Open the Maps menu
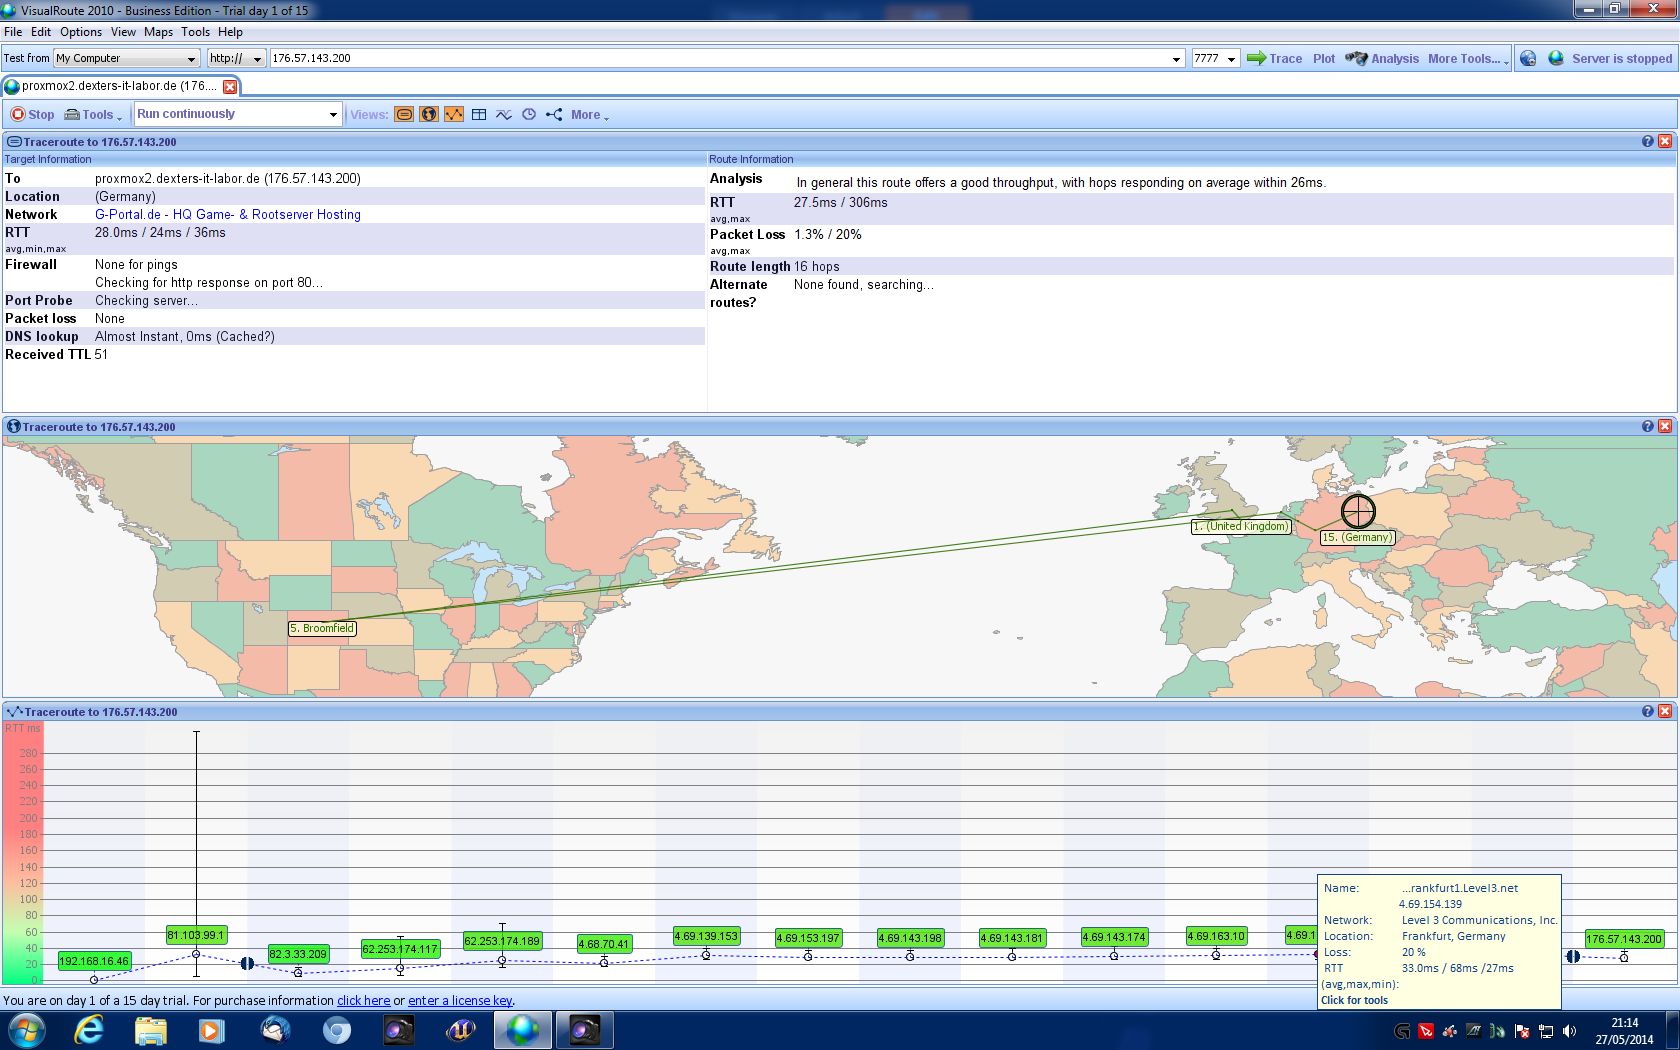The height and width of the screenshot is (1050, 1680). coord(158,32)
